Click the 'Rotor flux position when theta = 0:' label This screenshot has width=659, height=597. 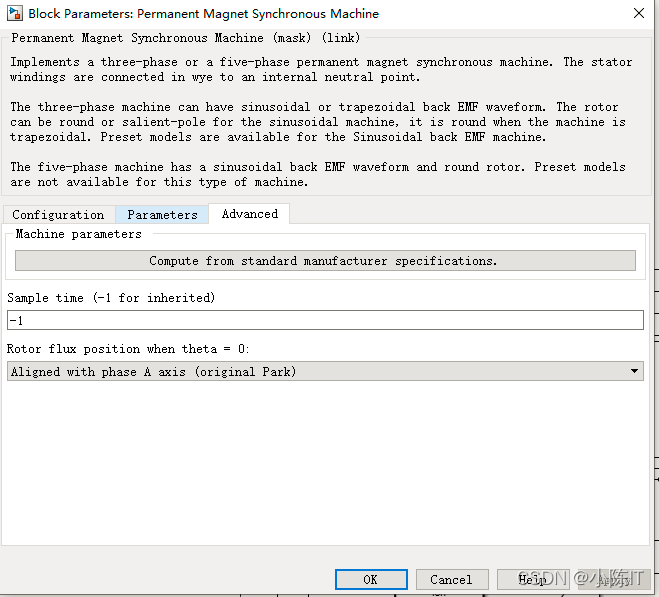[128, 349]
